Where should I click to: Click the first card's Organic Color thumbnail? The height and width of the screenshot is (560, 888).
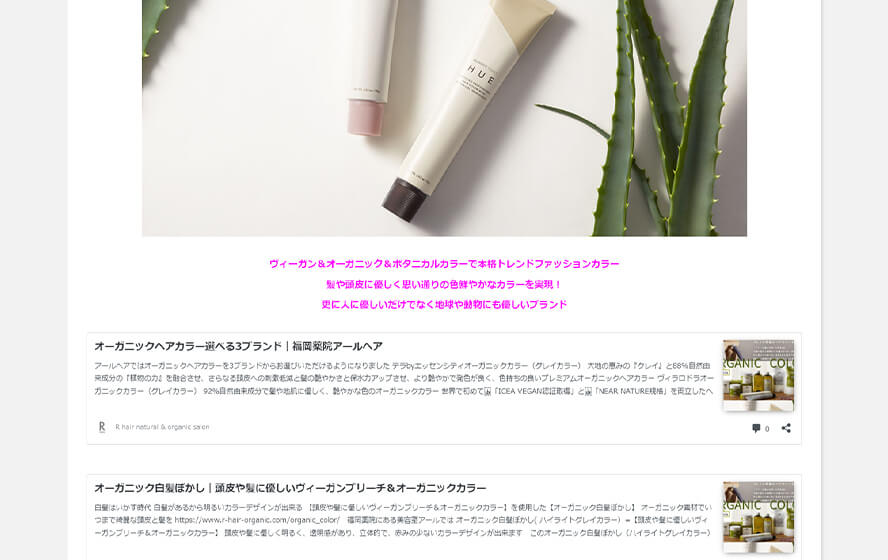(x=758, y=375)
